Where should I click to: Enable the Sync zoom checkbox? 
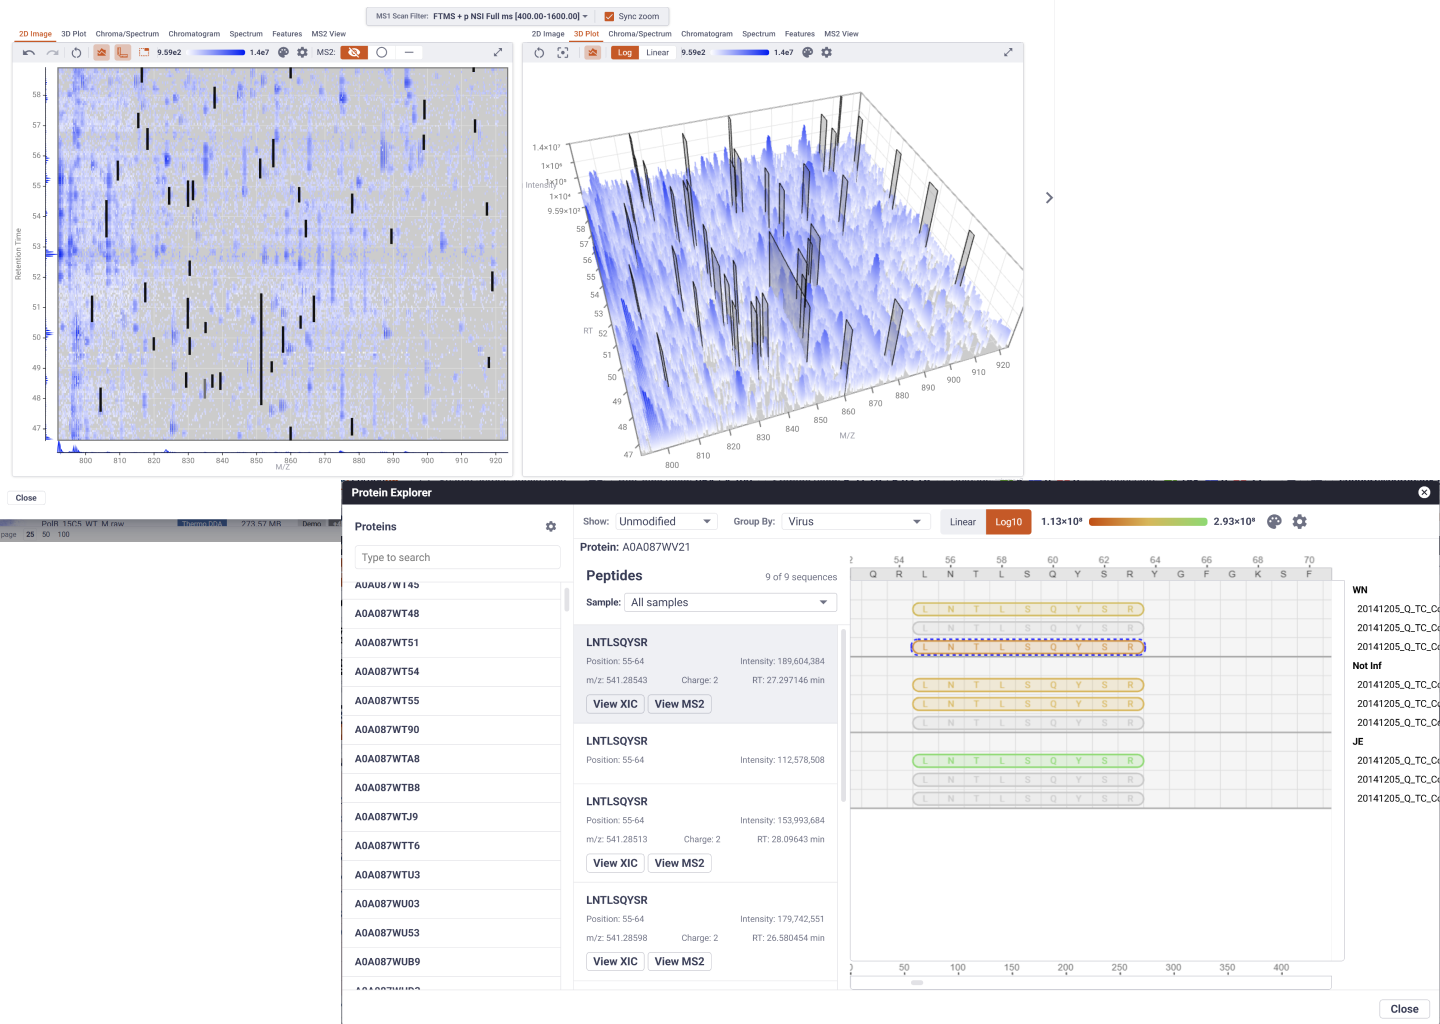pyautogui.click(x=611, y=16)
